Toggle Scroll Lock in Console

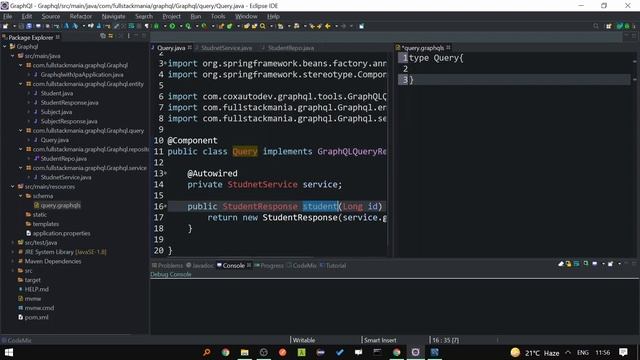click(x=568, y=264)
